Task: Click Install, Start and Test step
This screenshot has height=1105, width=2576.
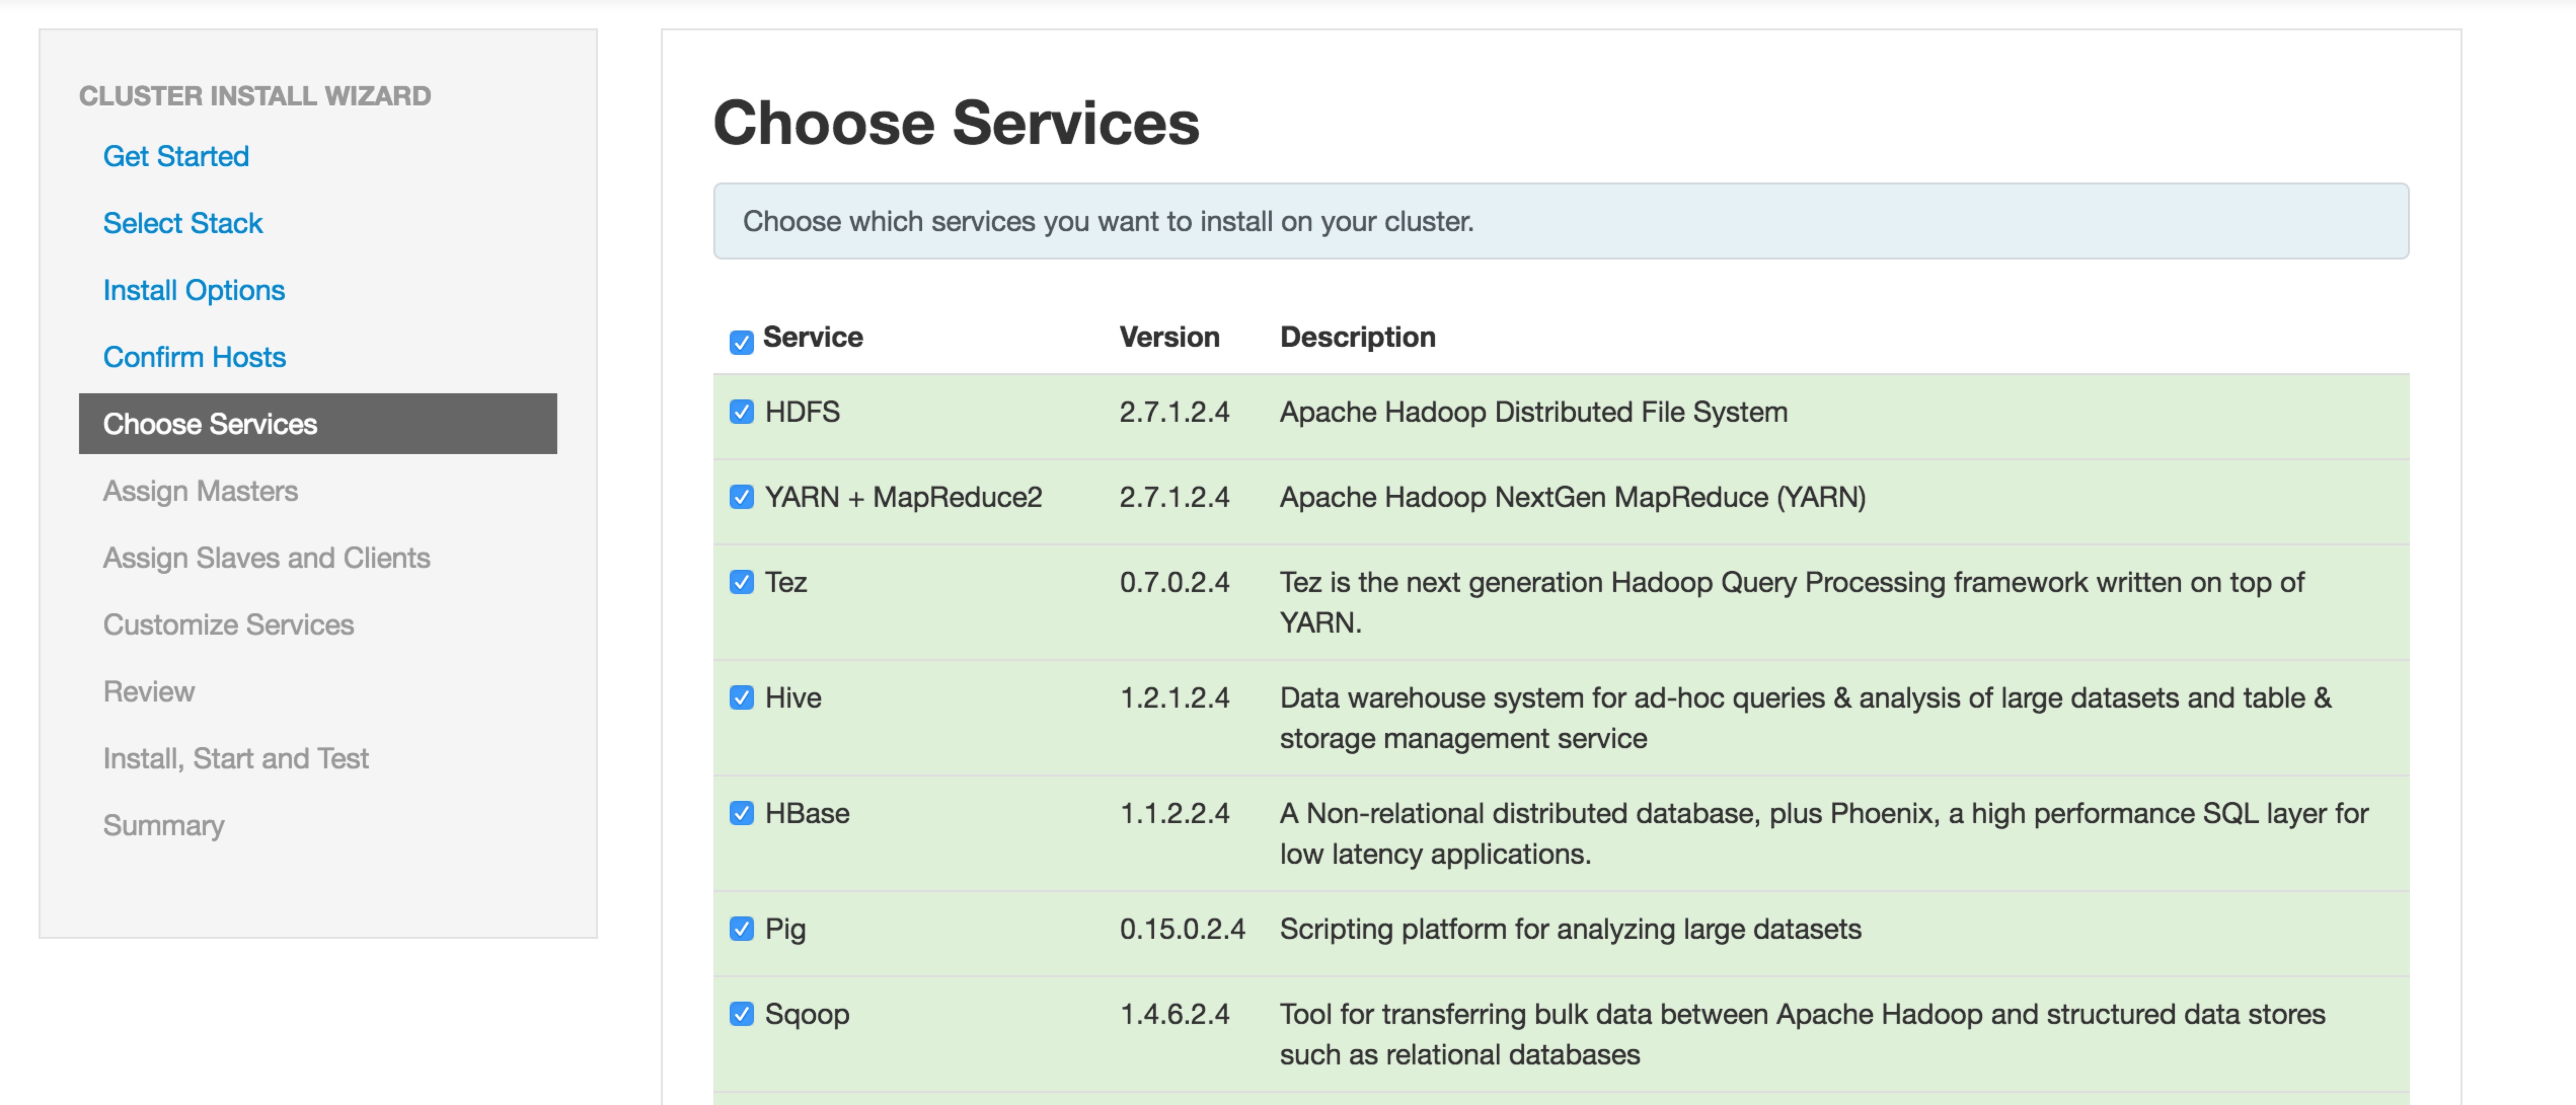Action: 236,759
